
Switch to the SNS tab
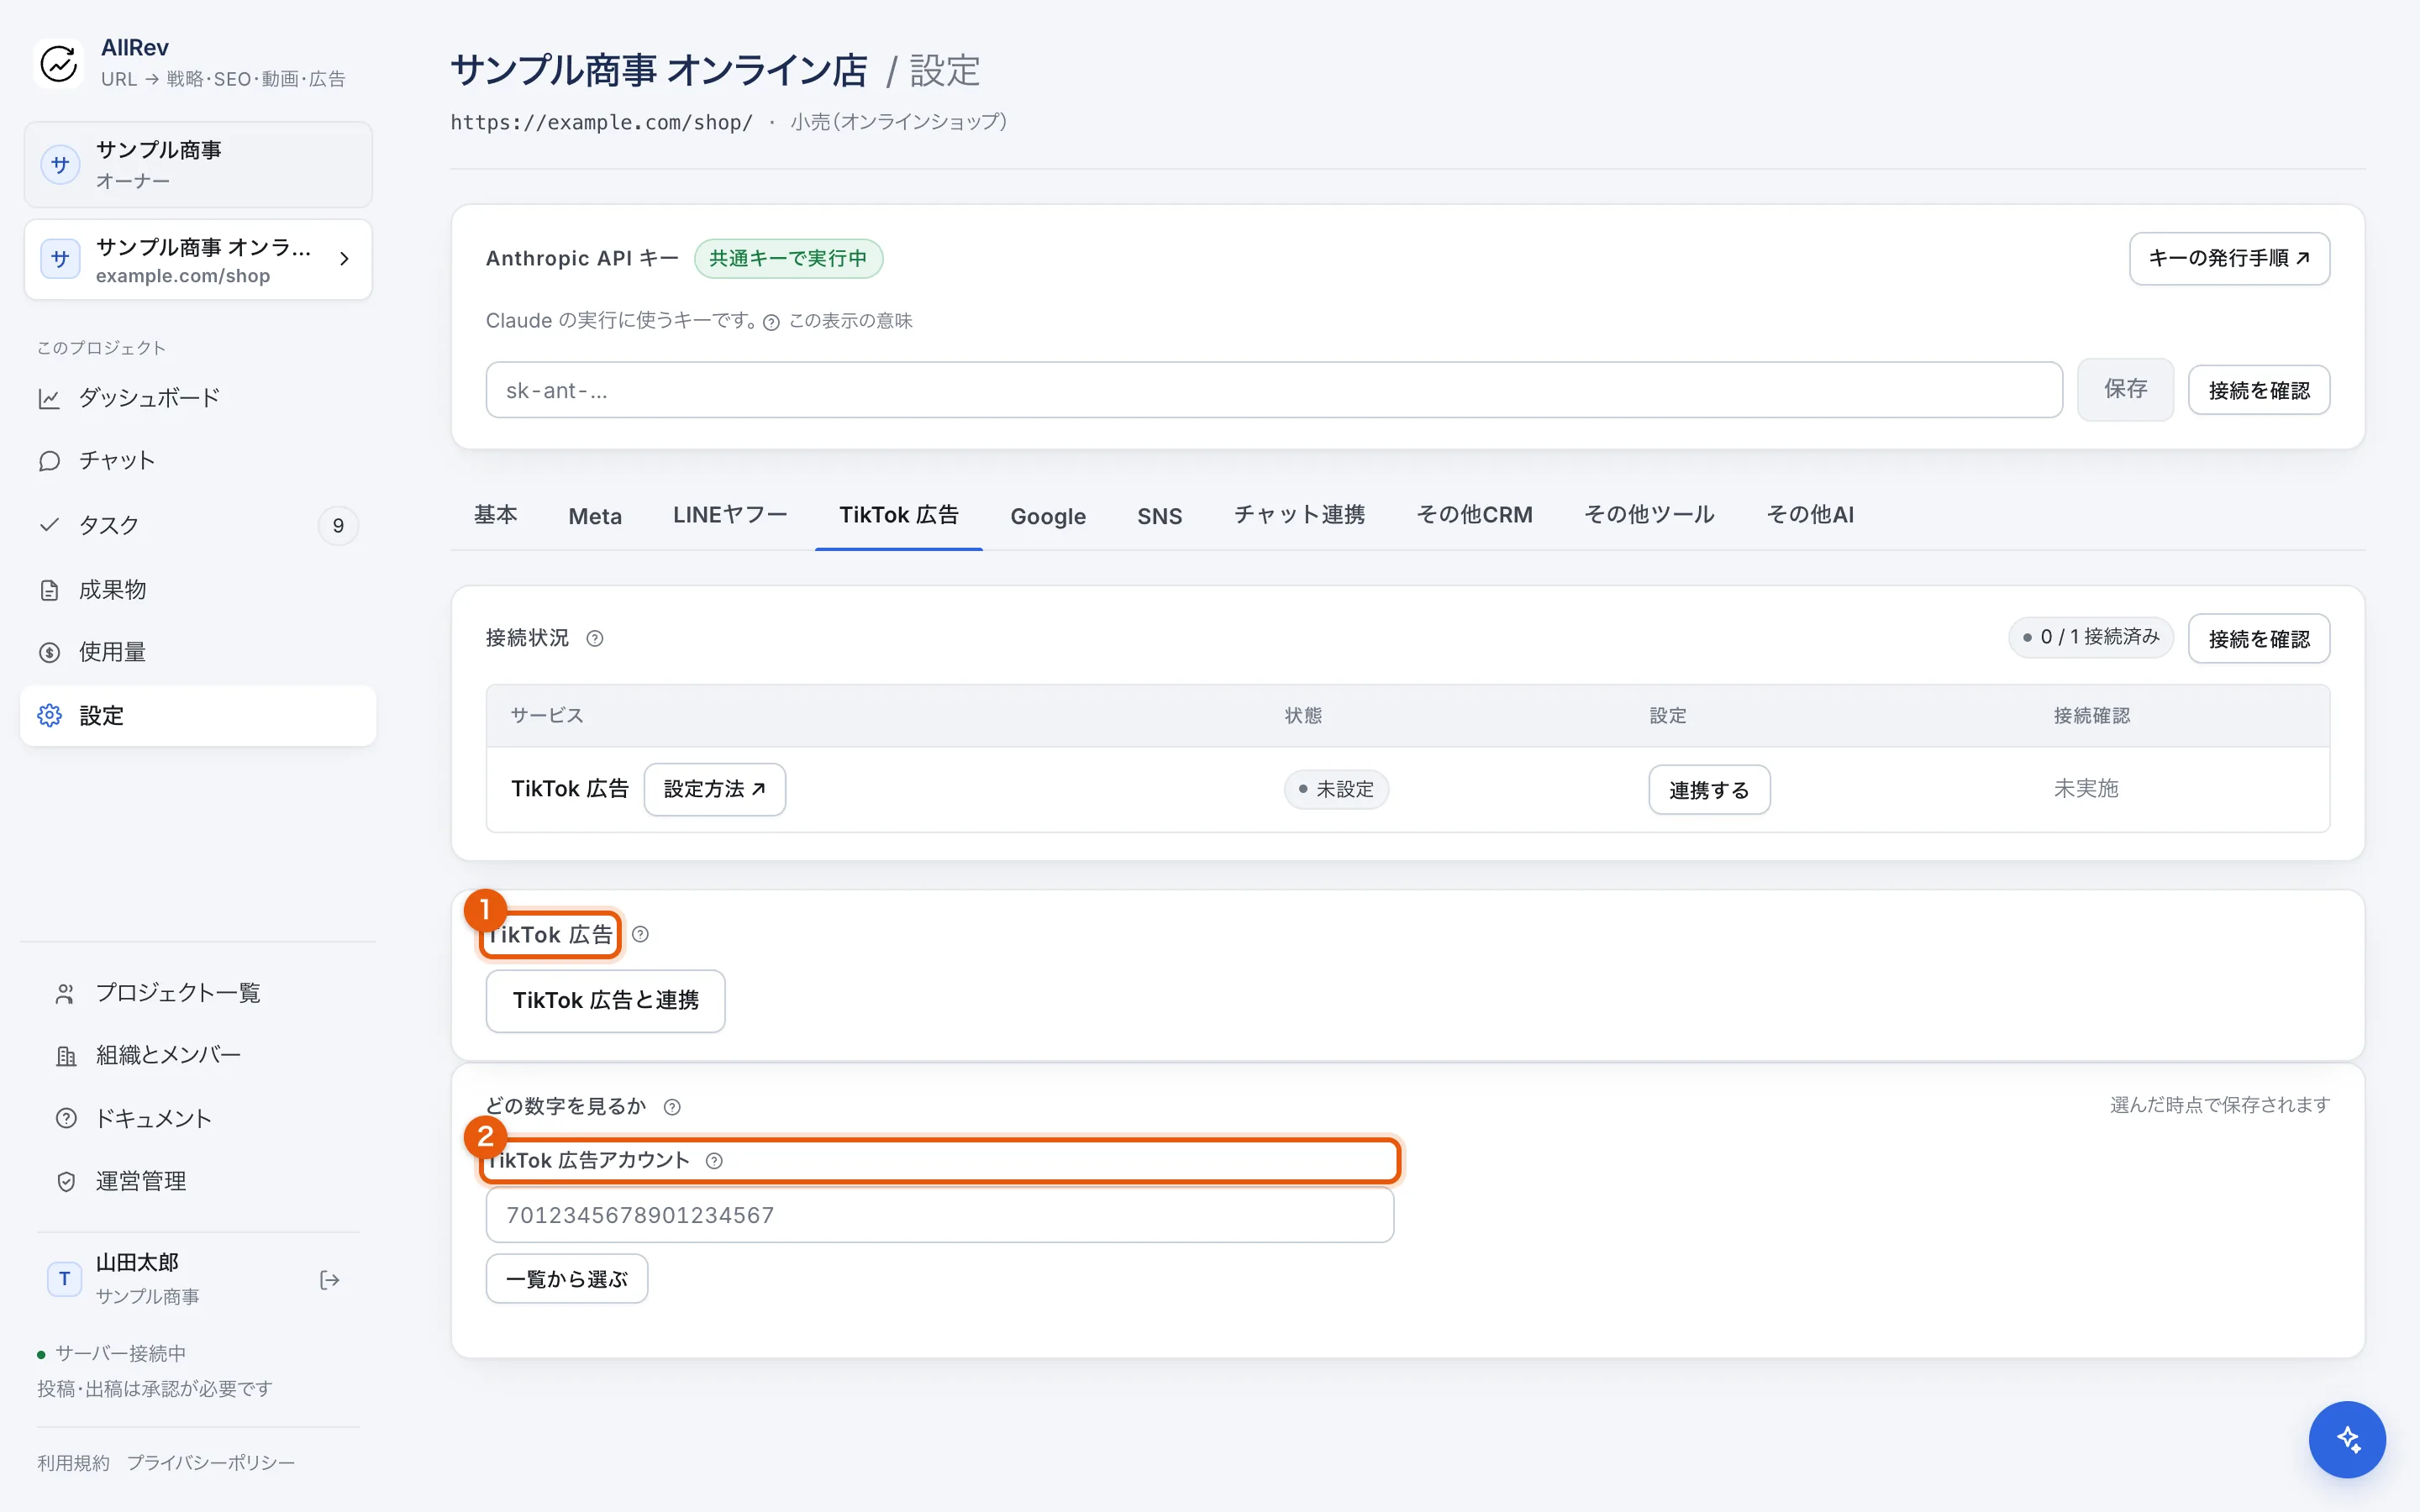[1159, 516]
